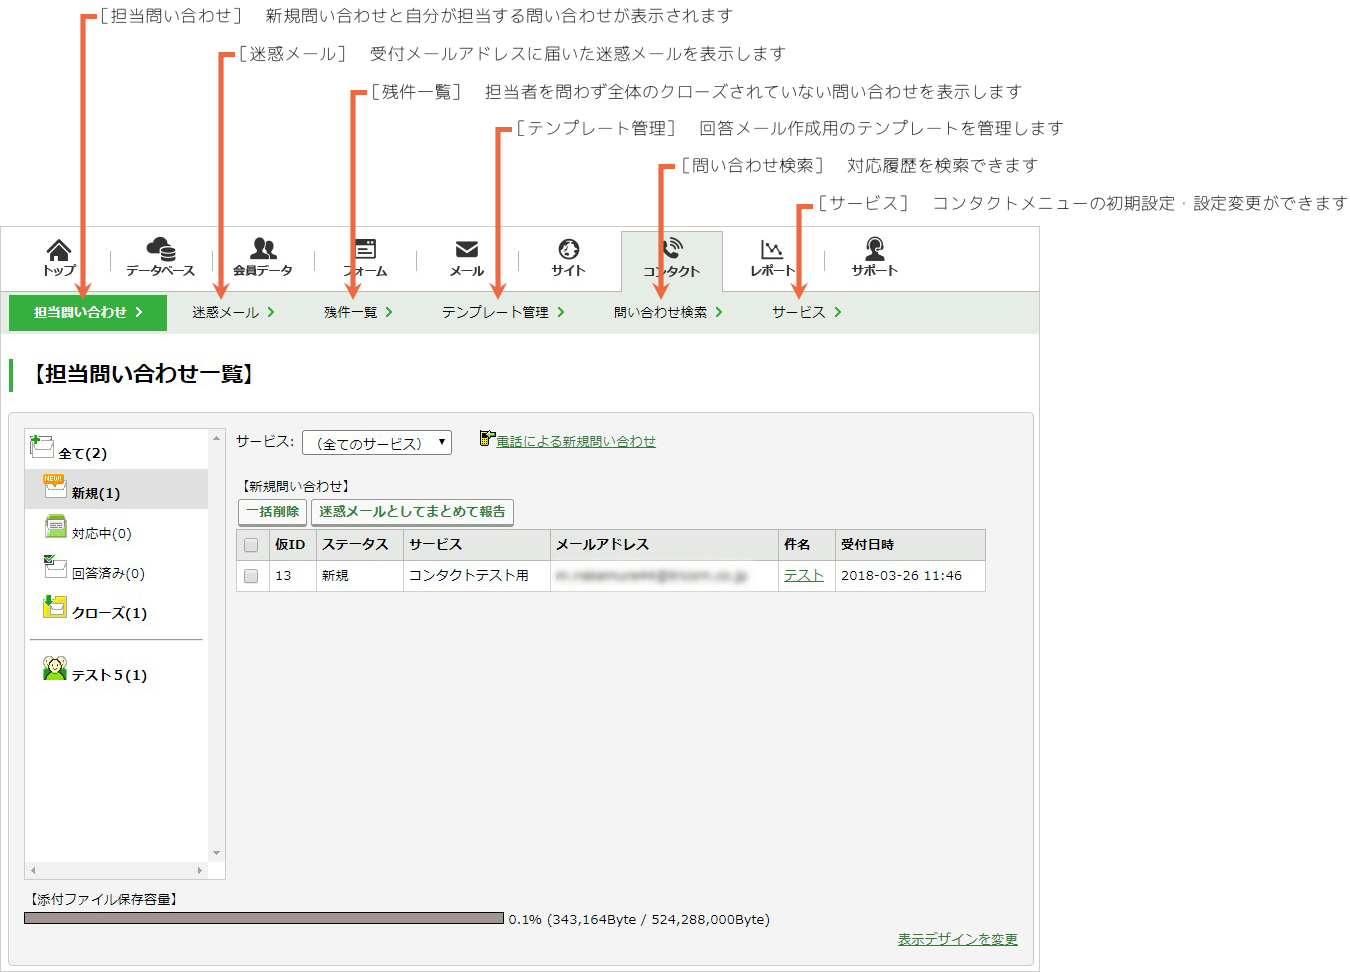
Task: Toggle the select-all checkbox in table header
Action: pyautogui.click(x=251, y=545)
